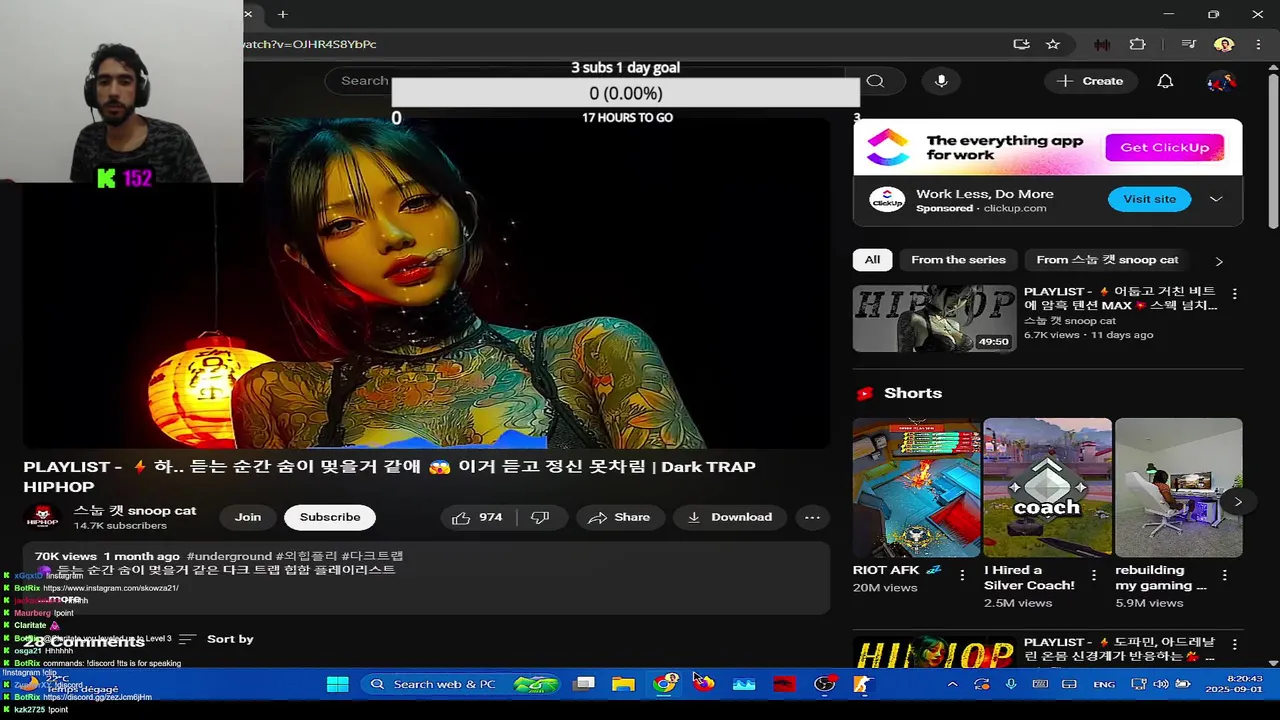Open comments Sort by dropdown
Image resolution: width=1280 pixels, height=720 pixels.
point(218,639)
